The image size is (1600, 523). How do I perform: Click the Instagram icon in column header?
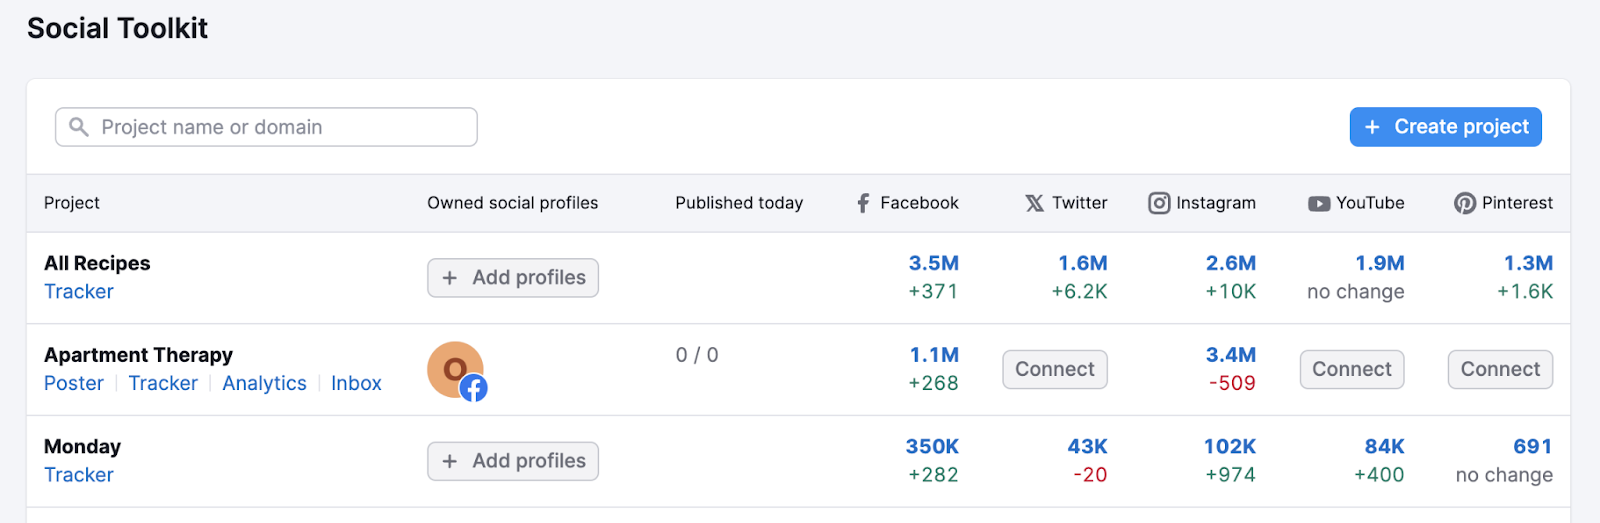(1159, 203)
